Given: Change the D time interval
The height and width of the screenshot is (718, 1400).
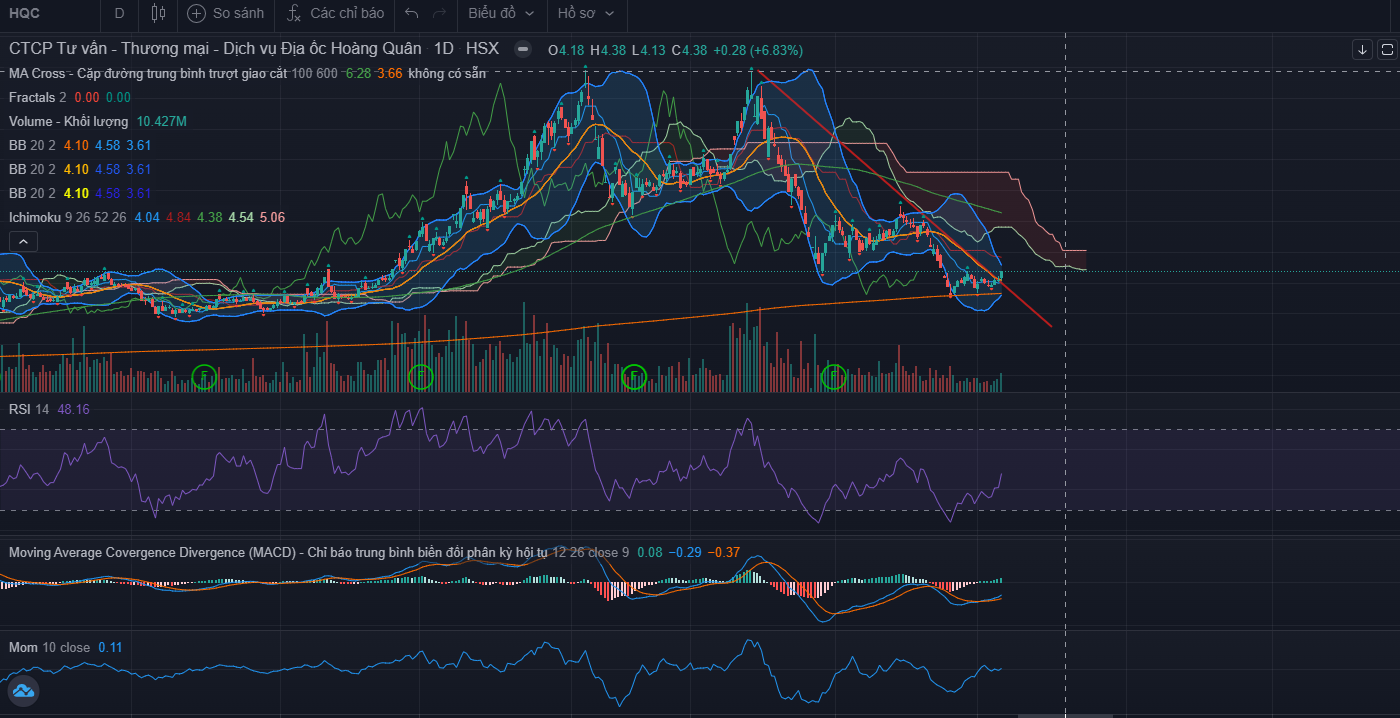Looking at the screenshot, I should [x=120, y=13].
